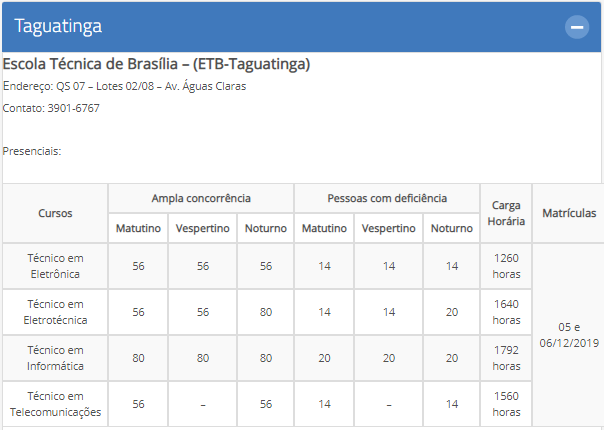604x430 pixels.
Task: Click the Matrículas column header
Action: coord(569,213)
